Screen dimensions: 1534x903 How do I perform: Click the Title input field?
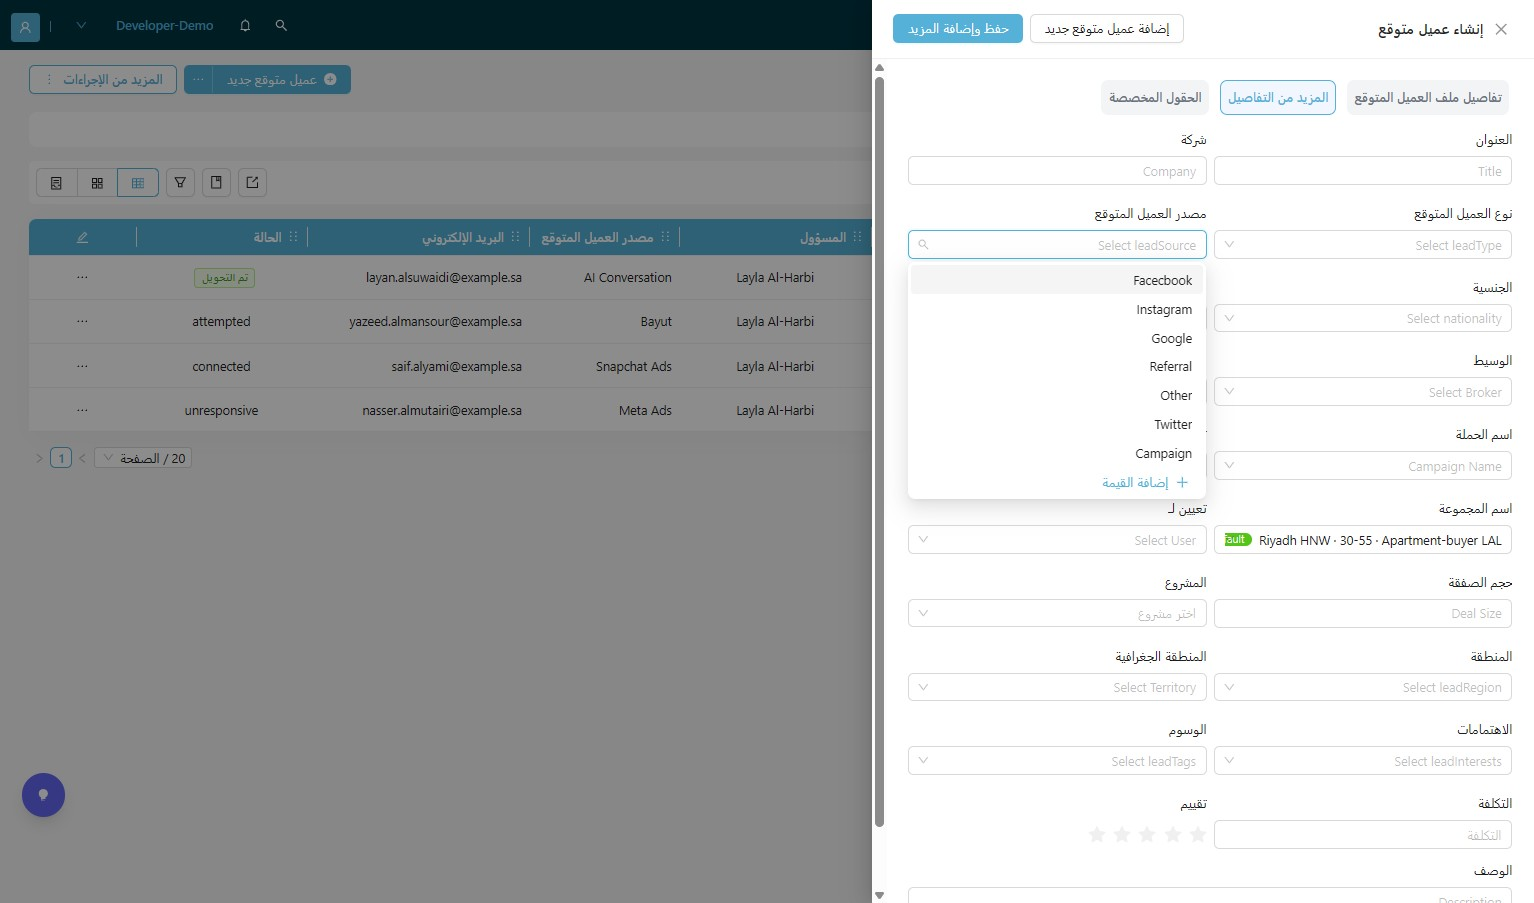pyautogui.click(x=1362, y=171)
